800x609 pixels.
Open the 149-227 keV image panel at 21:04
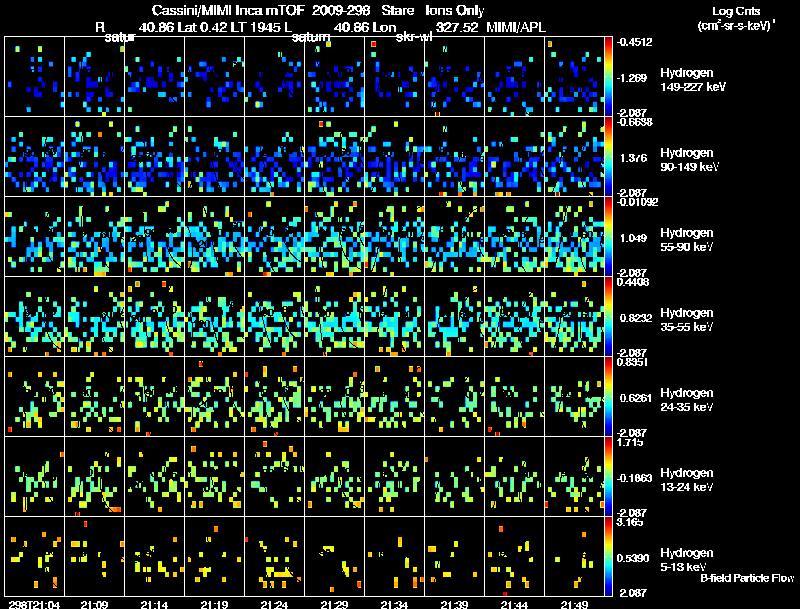35,76
